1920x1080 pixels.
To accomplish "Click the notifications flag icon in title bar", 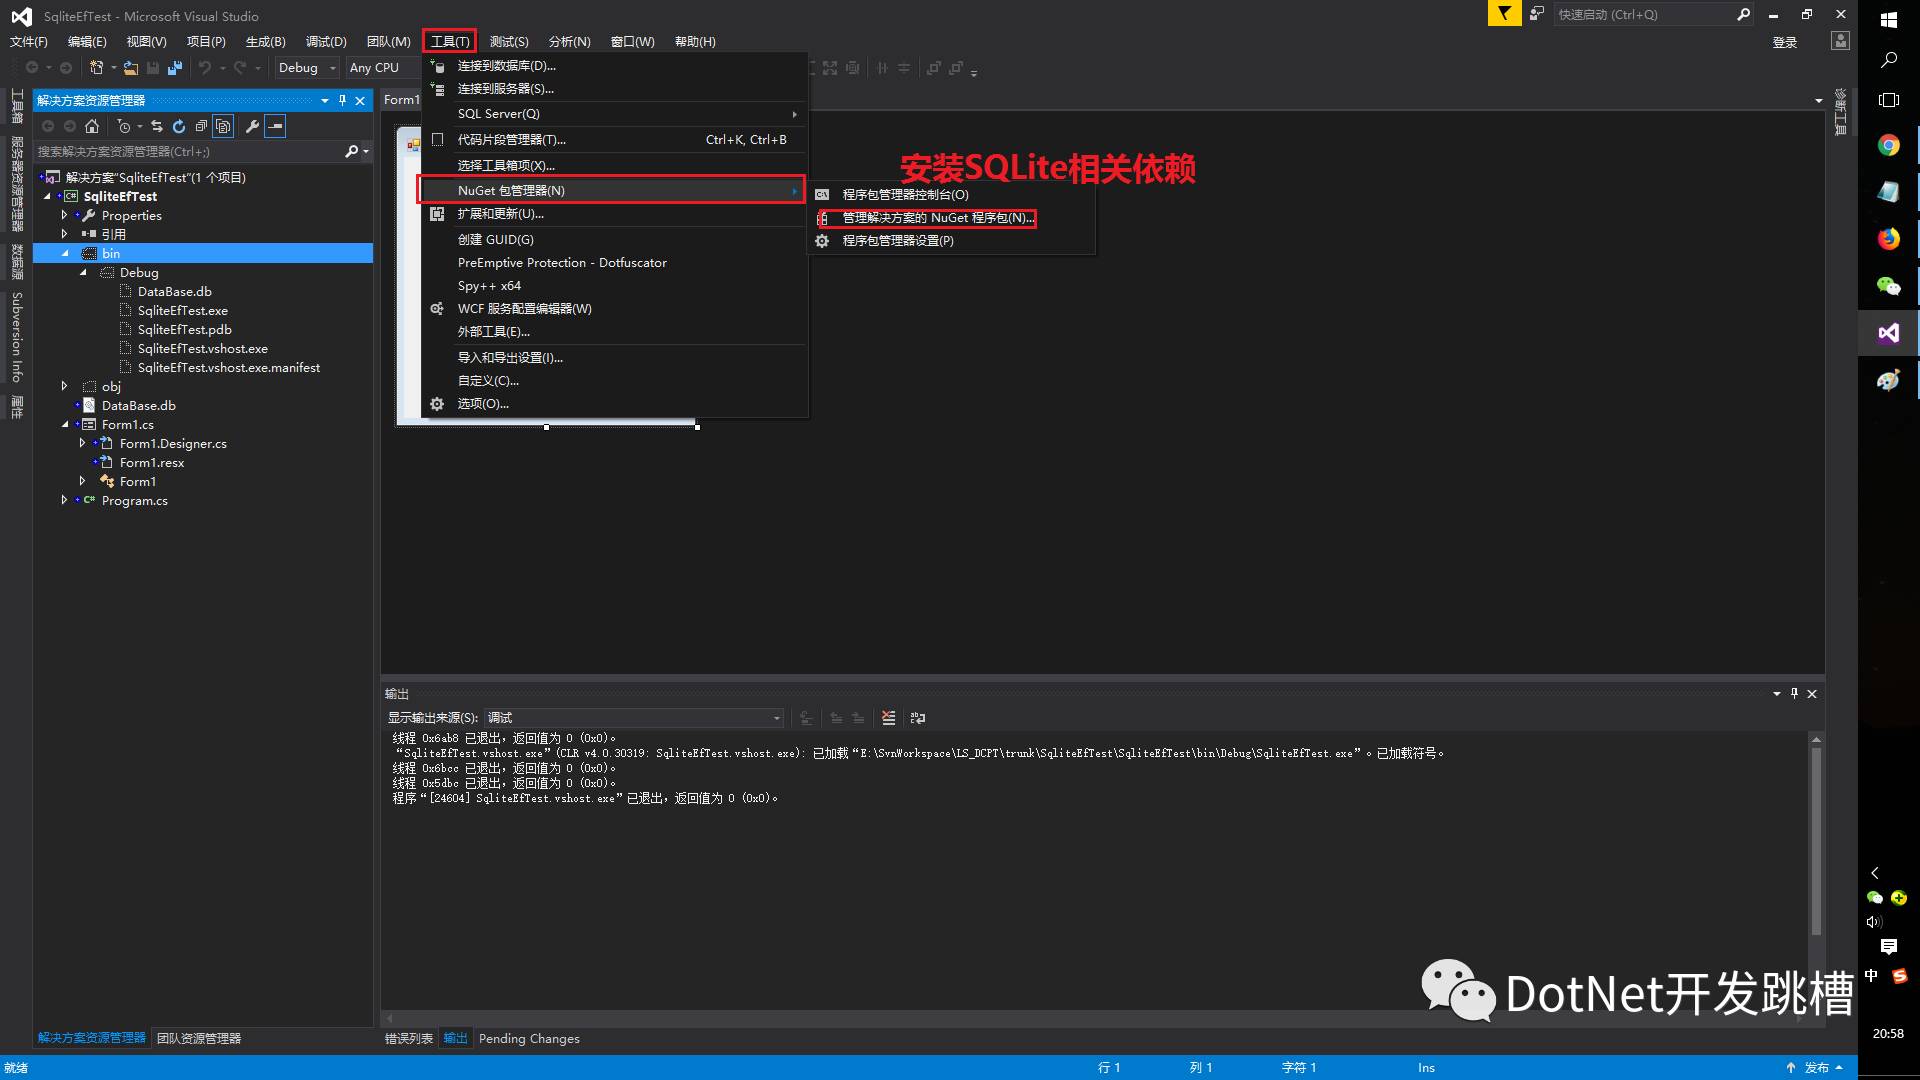I will pos(1504,13).
